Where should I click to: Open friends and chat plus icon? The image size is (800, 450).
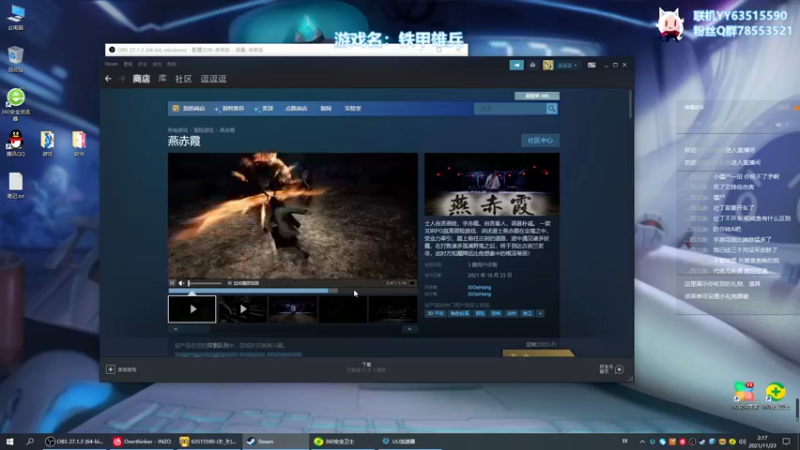coord(619,369)
